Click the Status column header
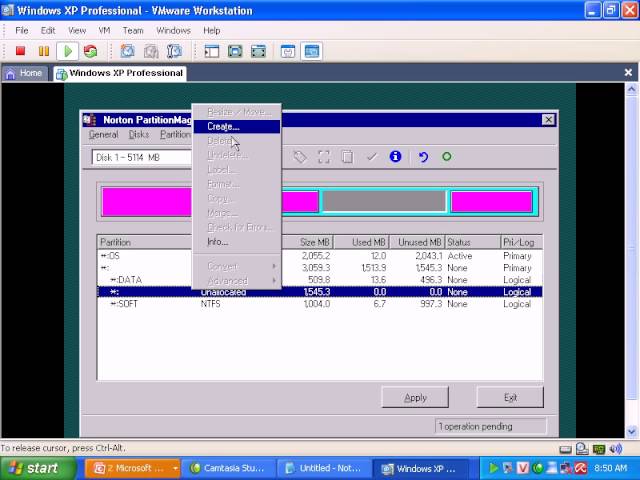 tap(473, 242)
